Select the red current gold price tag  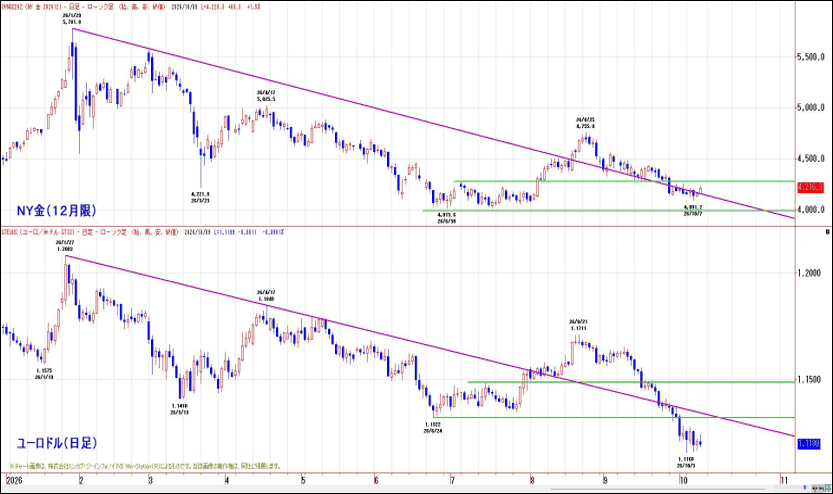(x=811, y=187)
